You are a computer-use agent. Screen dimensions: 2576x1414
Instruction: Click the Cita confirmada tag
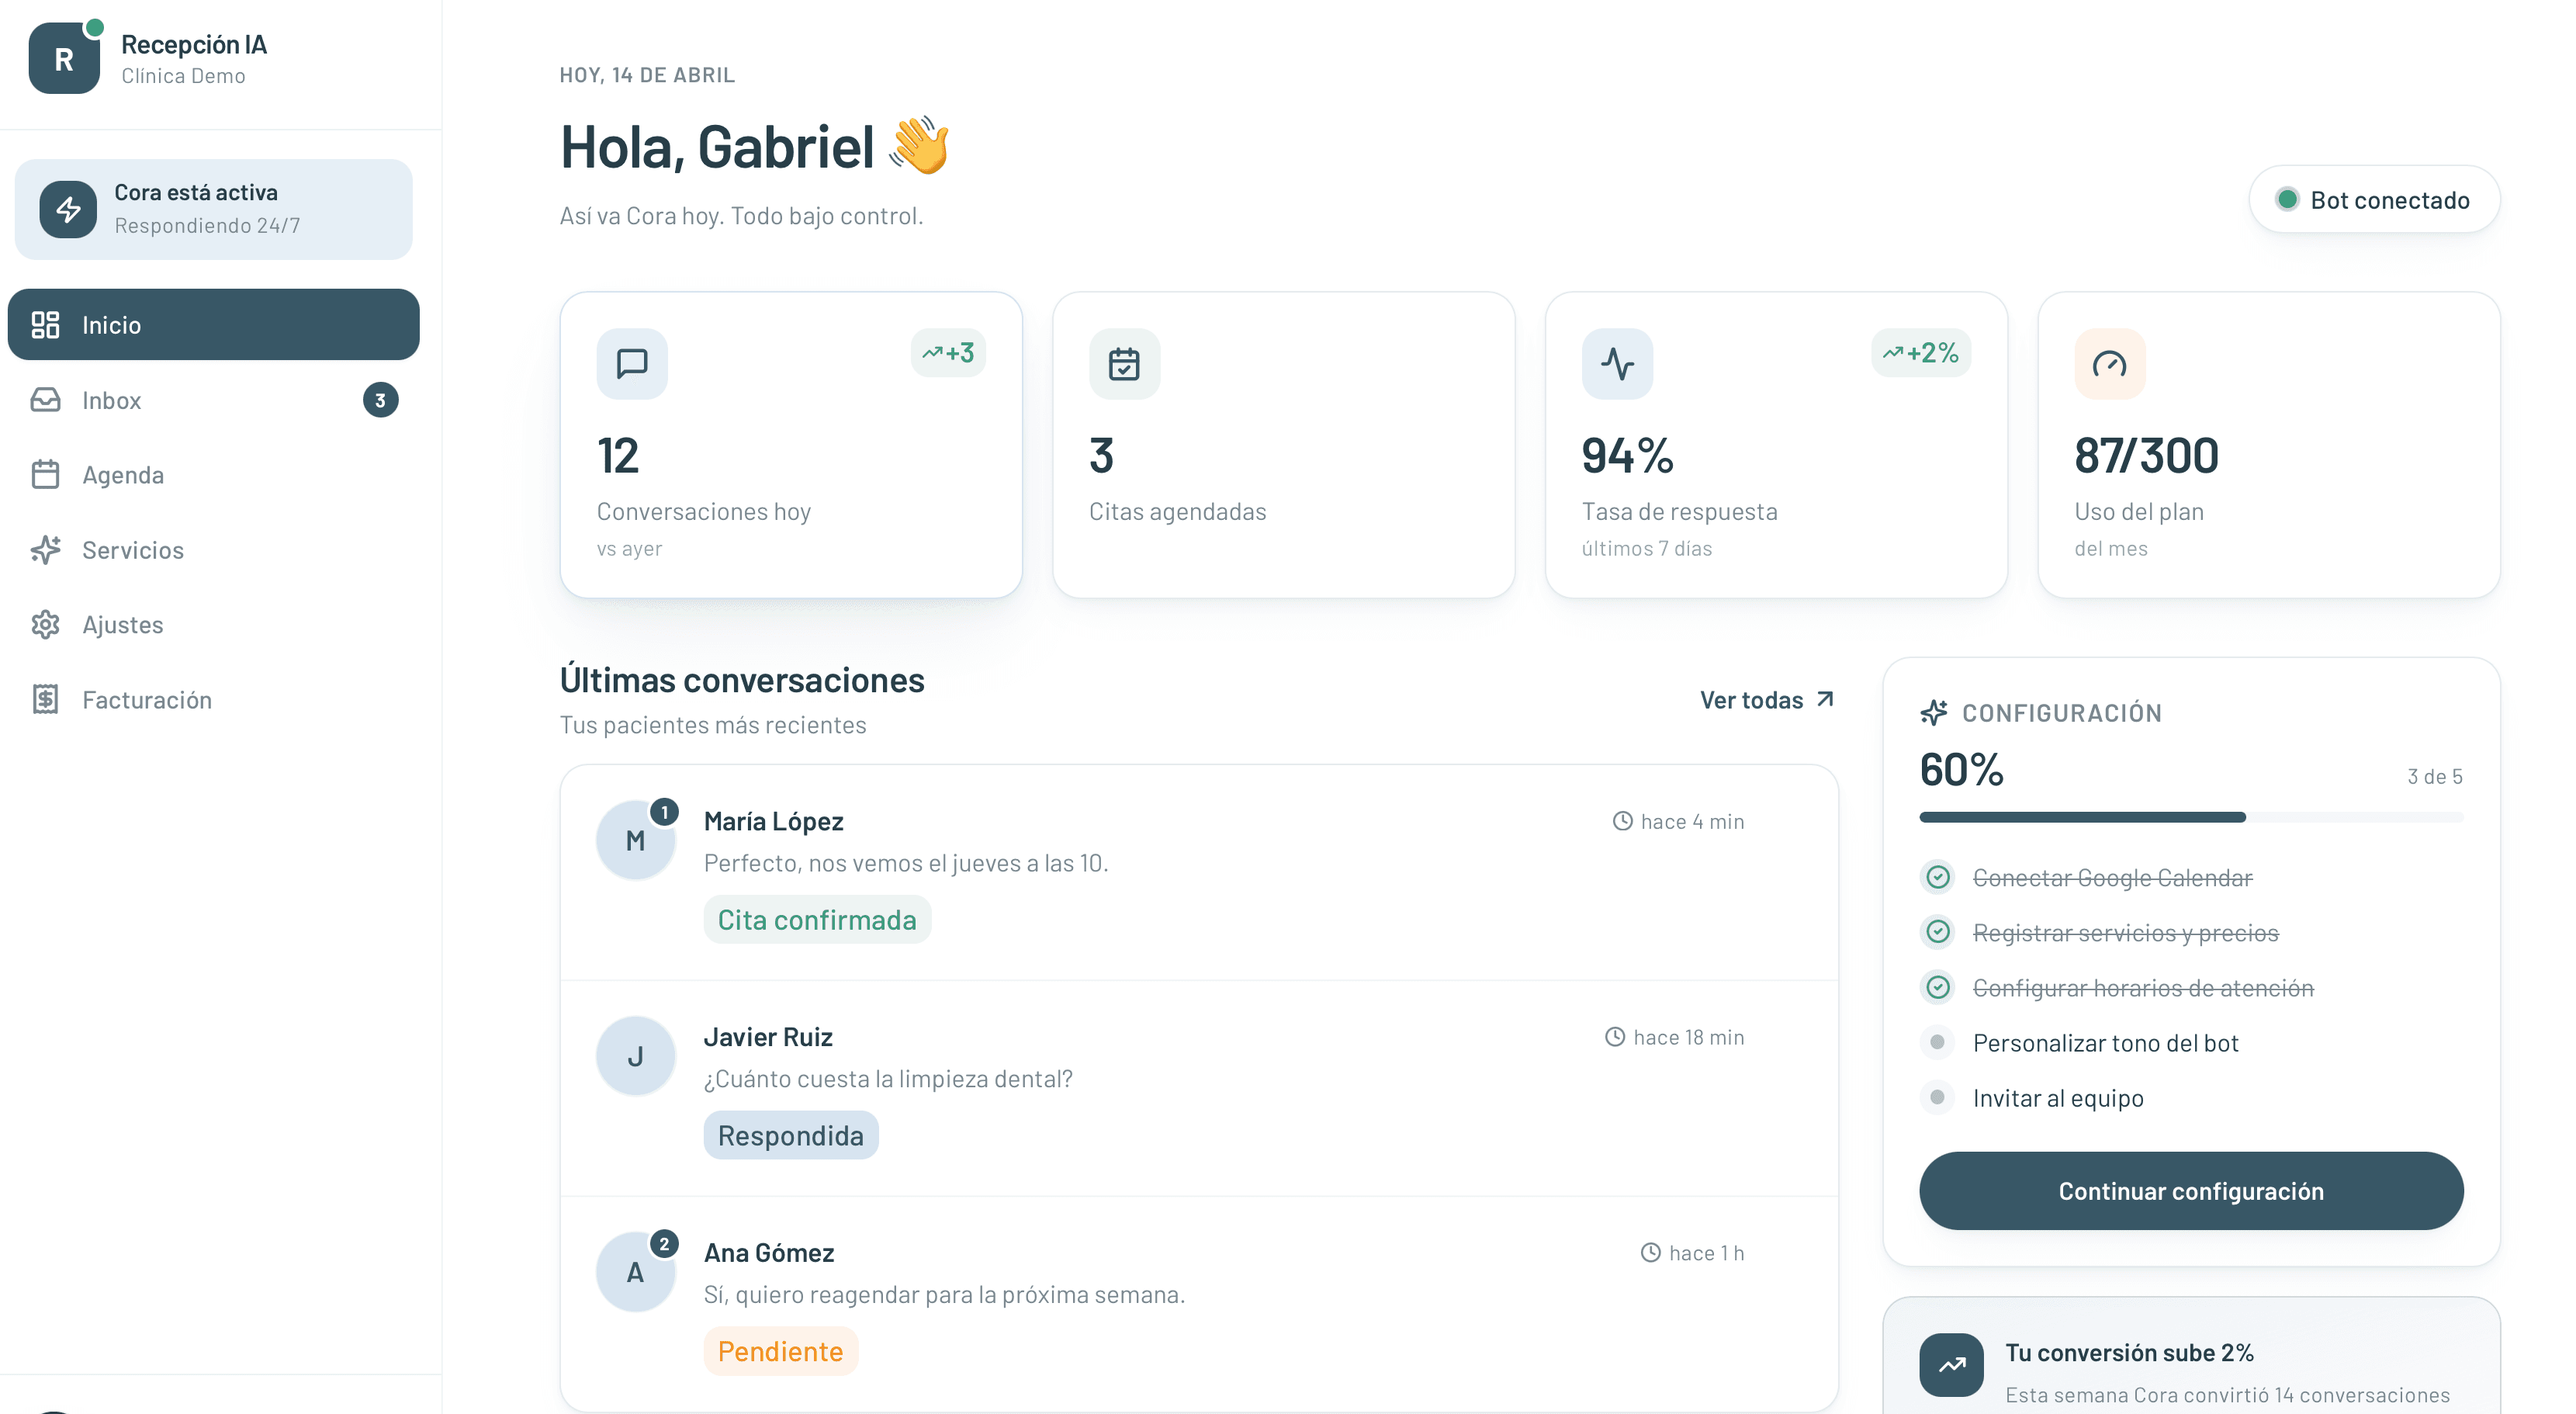click(x=817, y=920)
